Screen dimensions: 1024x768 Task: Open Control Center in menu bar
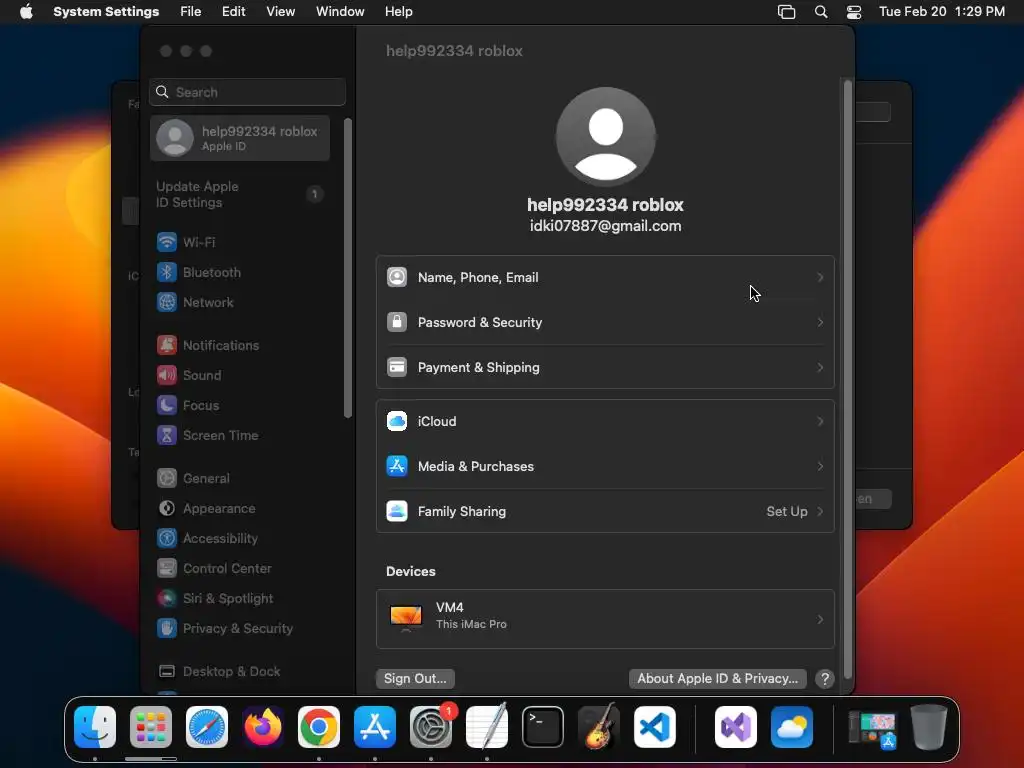point(854,12)
